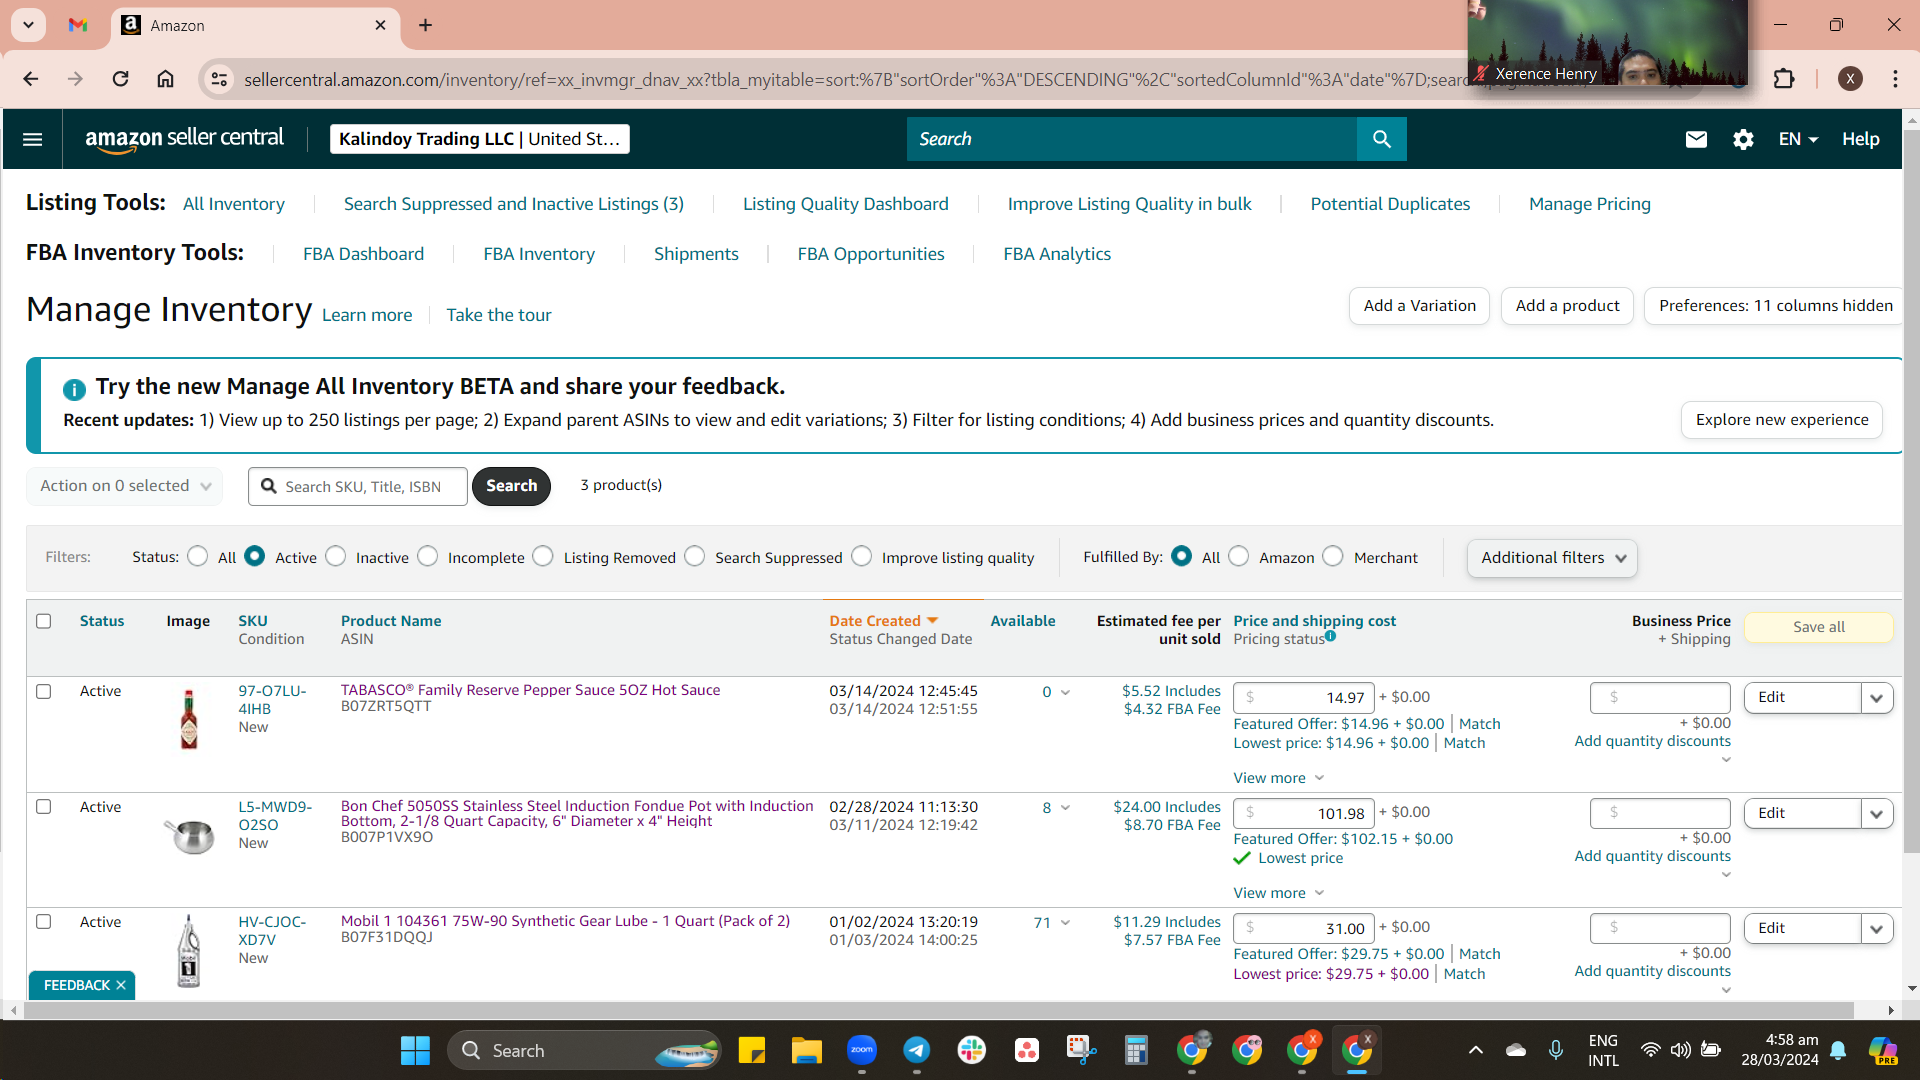
Task: Click the volume speaker tray icon
Action: (x=1681, y=1050)
